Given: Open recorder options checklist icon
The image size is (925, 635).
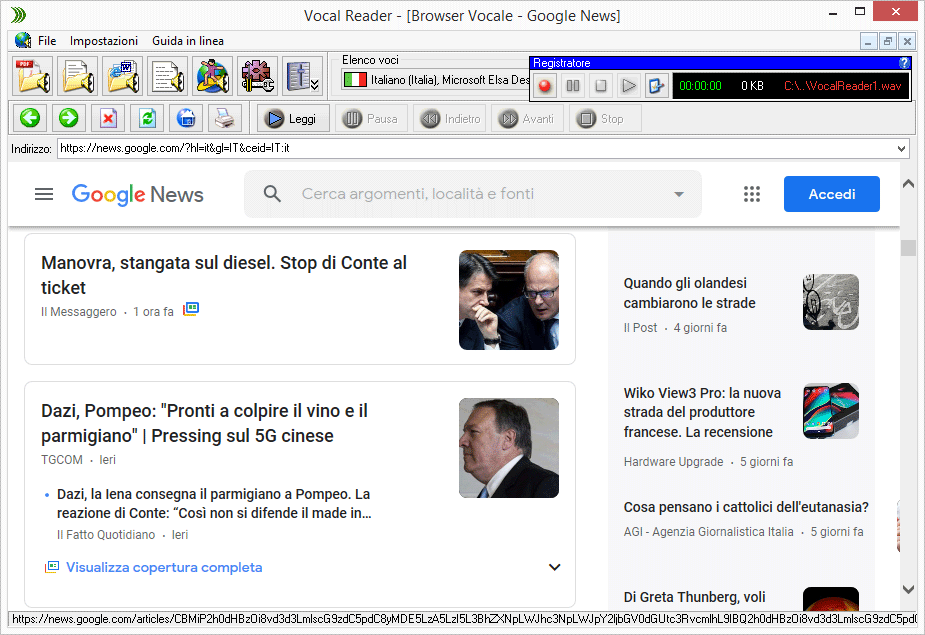Looking at the screenshot, I should [656, 86].
